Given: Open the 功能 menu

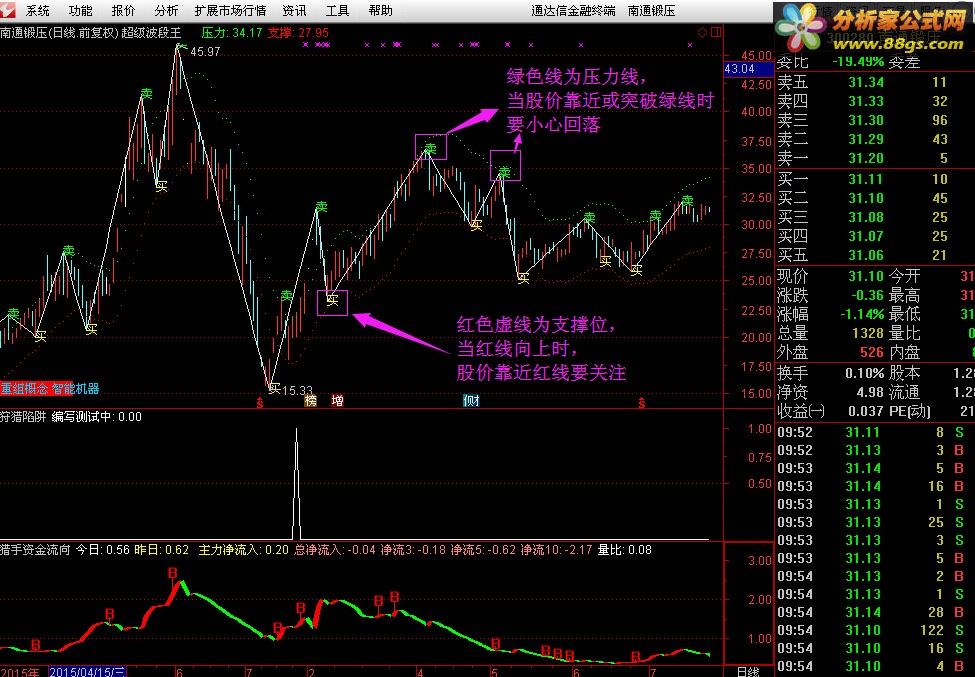Looking at the screenshot, I should (x=80, y=11).
